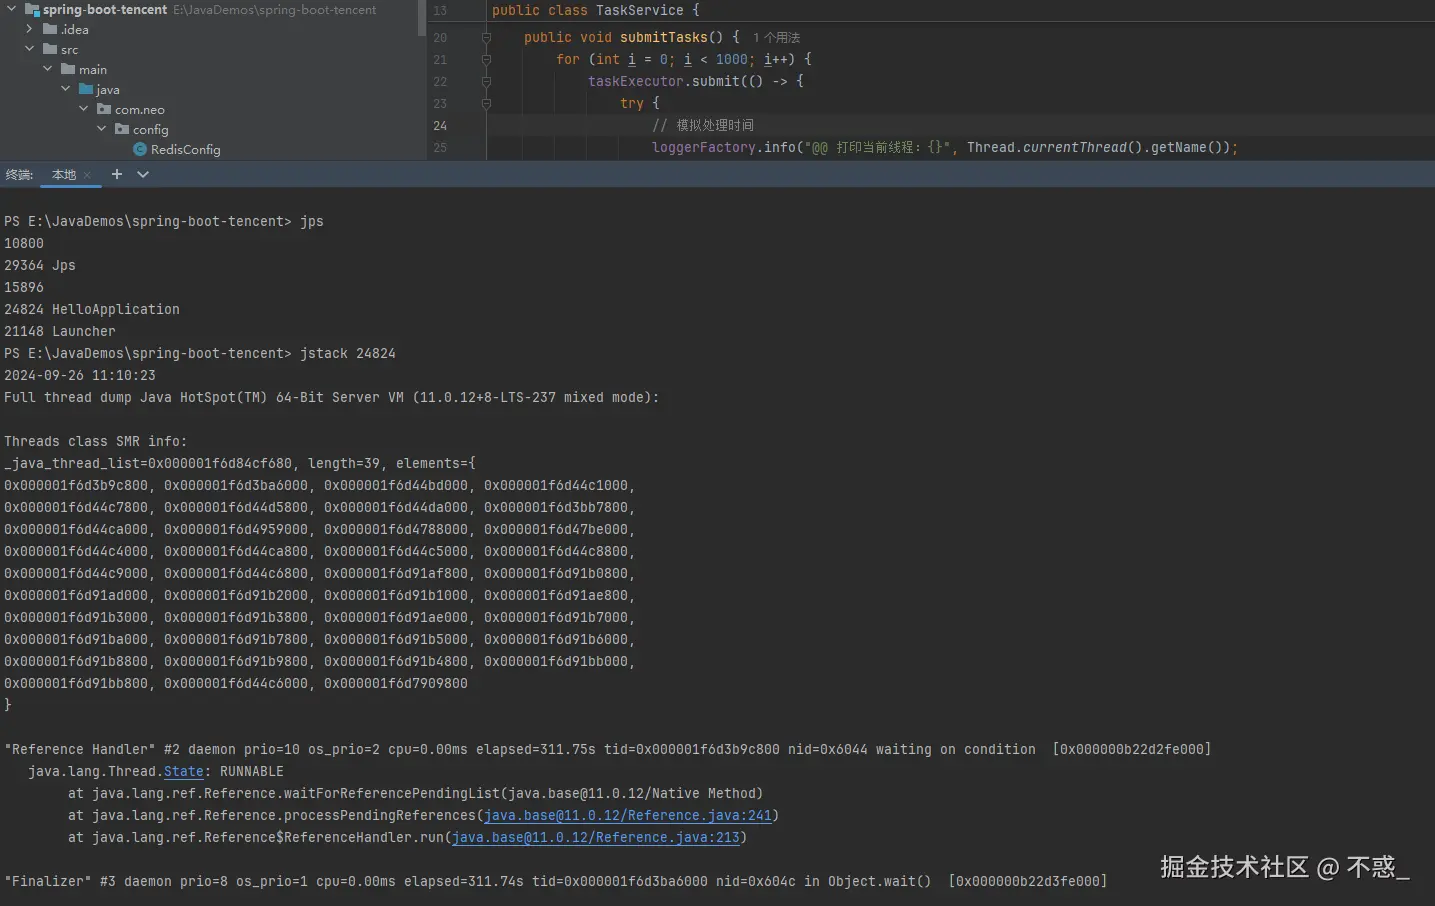
Task: Click the 'Full thread dump Java HotSpot' line
Action: pyautogui.click(x=332, y=397)
